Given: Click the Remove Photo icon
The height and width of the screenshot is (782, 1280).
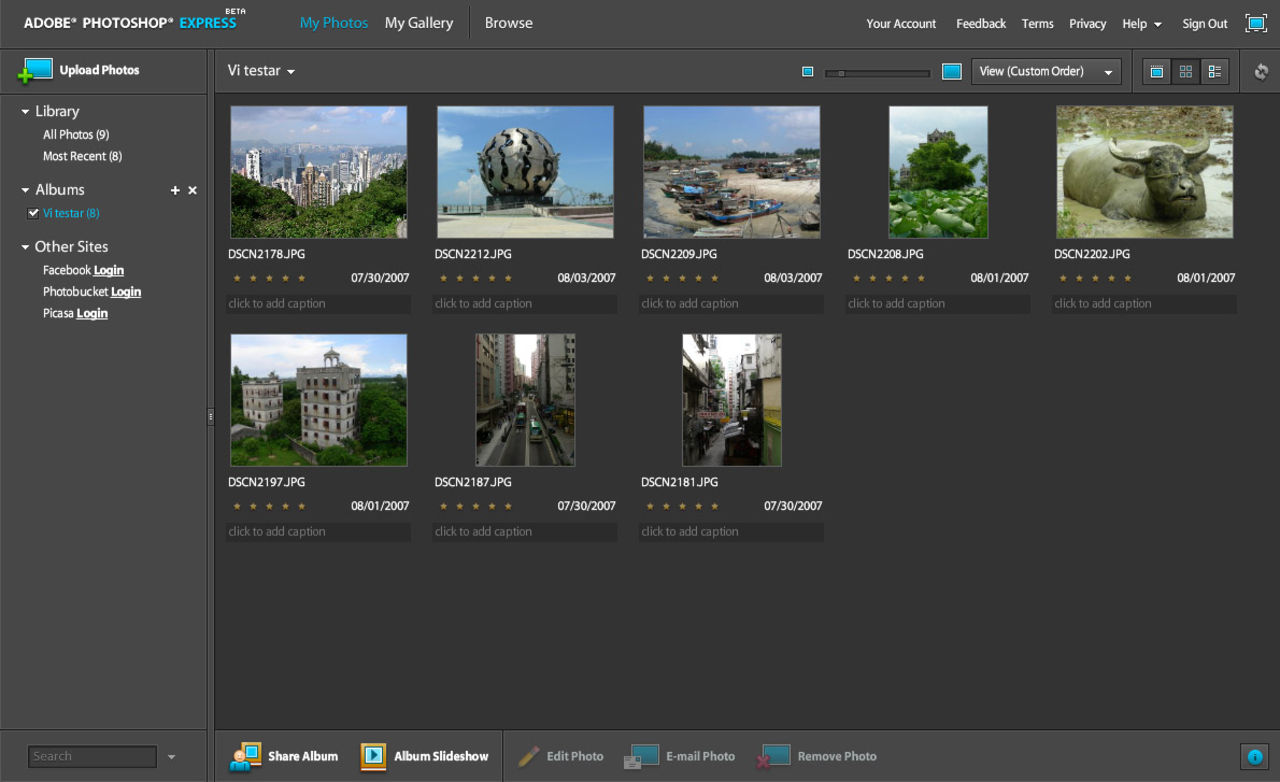Looking at the screenshot, I should (x=773, y=756).
